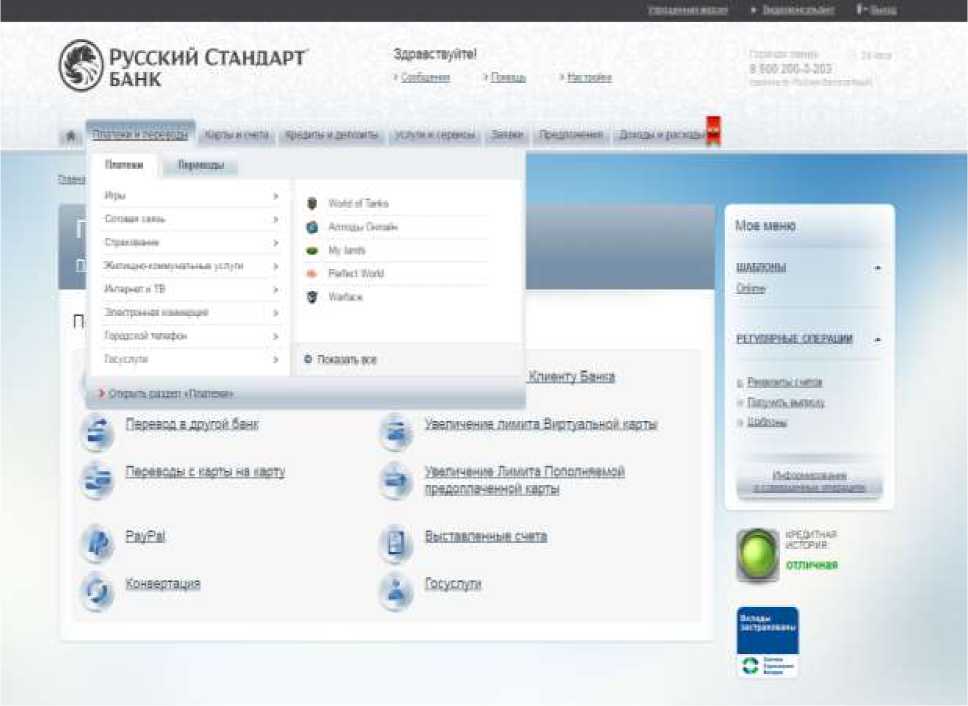Click the Выход logout link
This screenshot has height=706, width=968.
883,10
